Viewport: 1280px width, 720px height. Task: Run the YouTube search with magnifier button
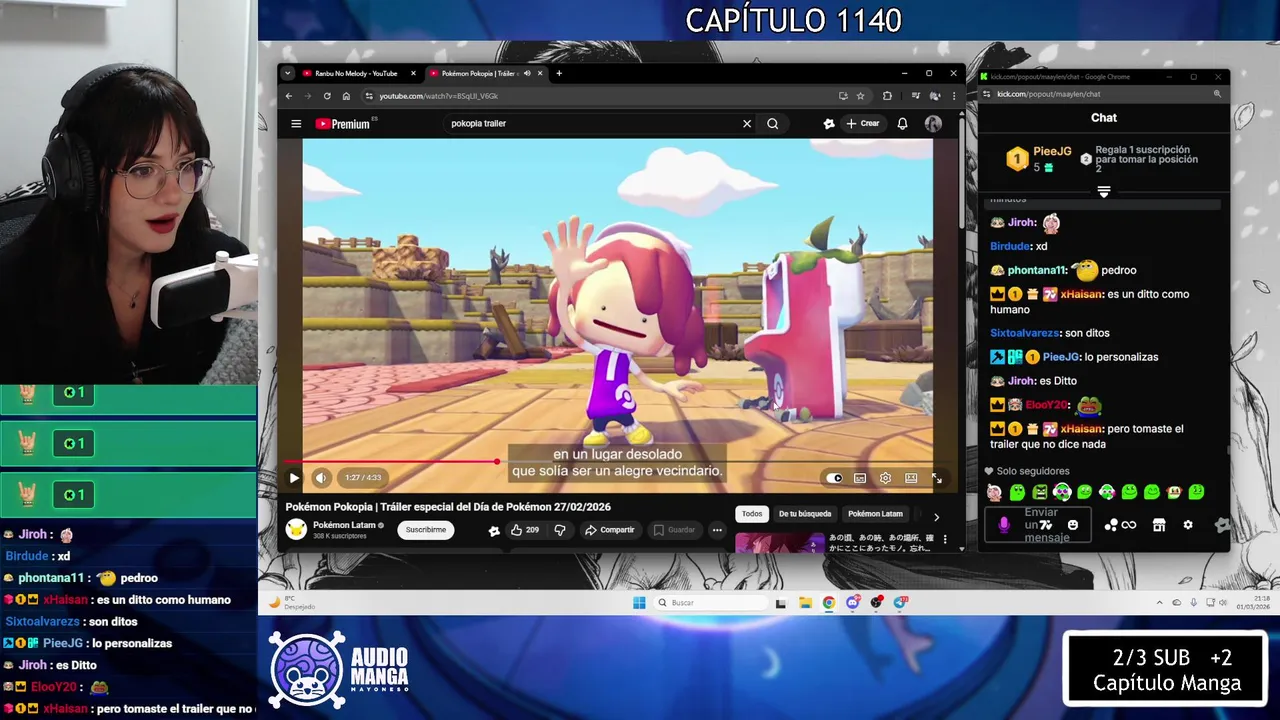772,124
